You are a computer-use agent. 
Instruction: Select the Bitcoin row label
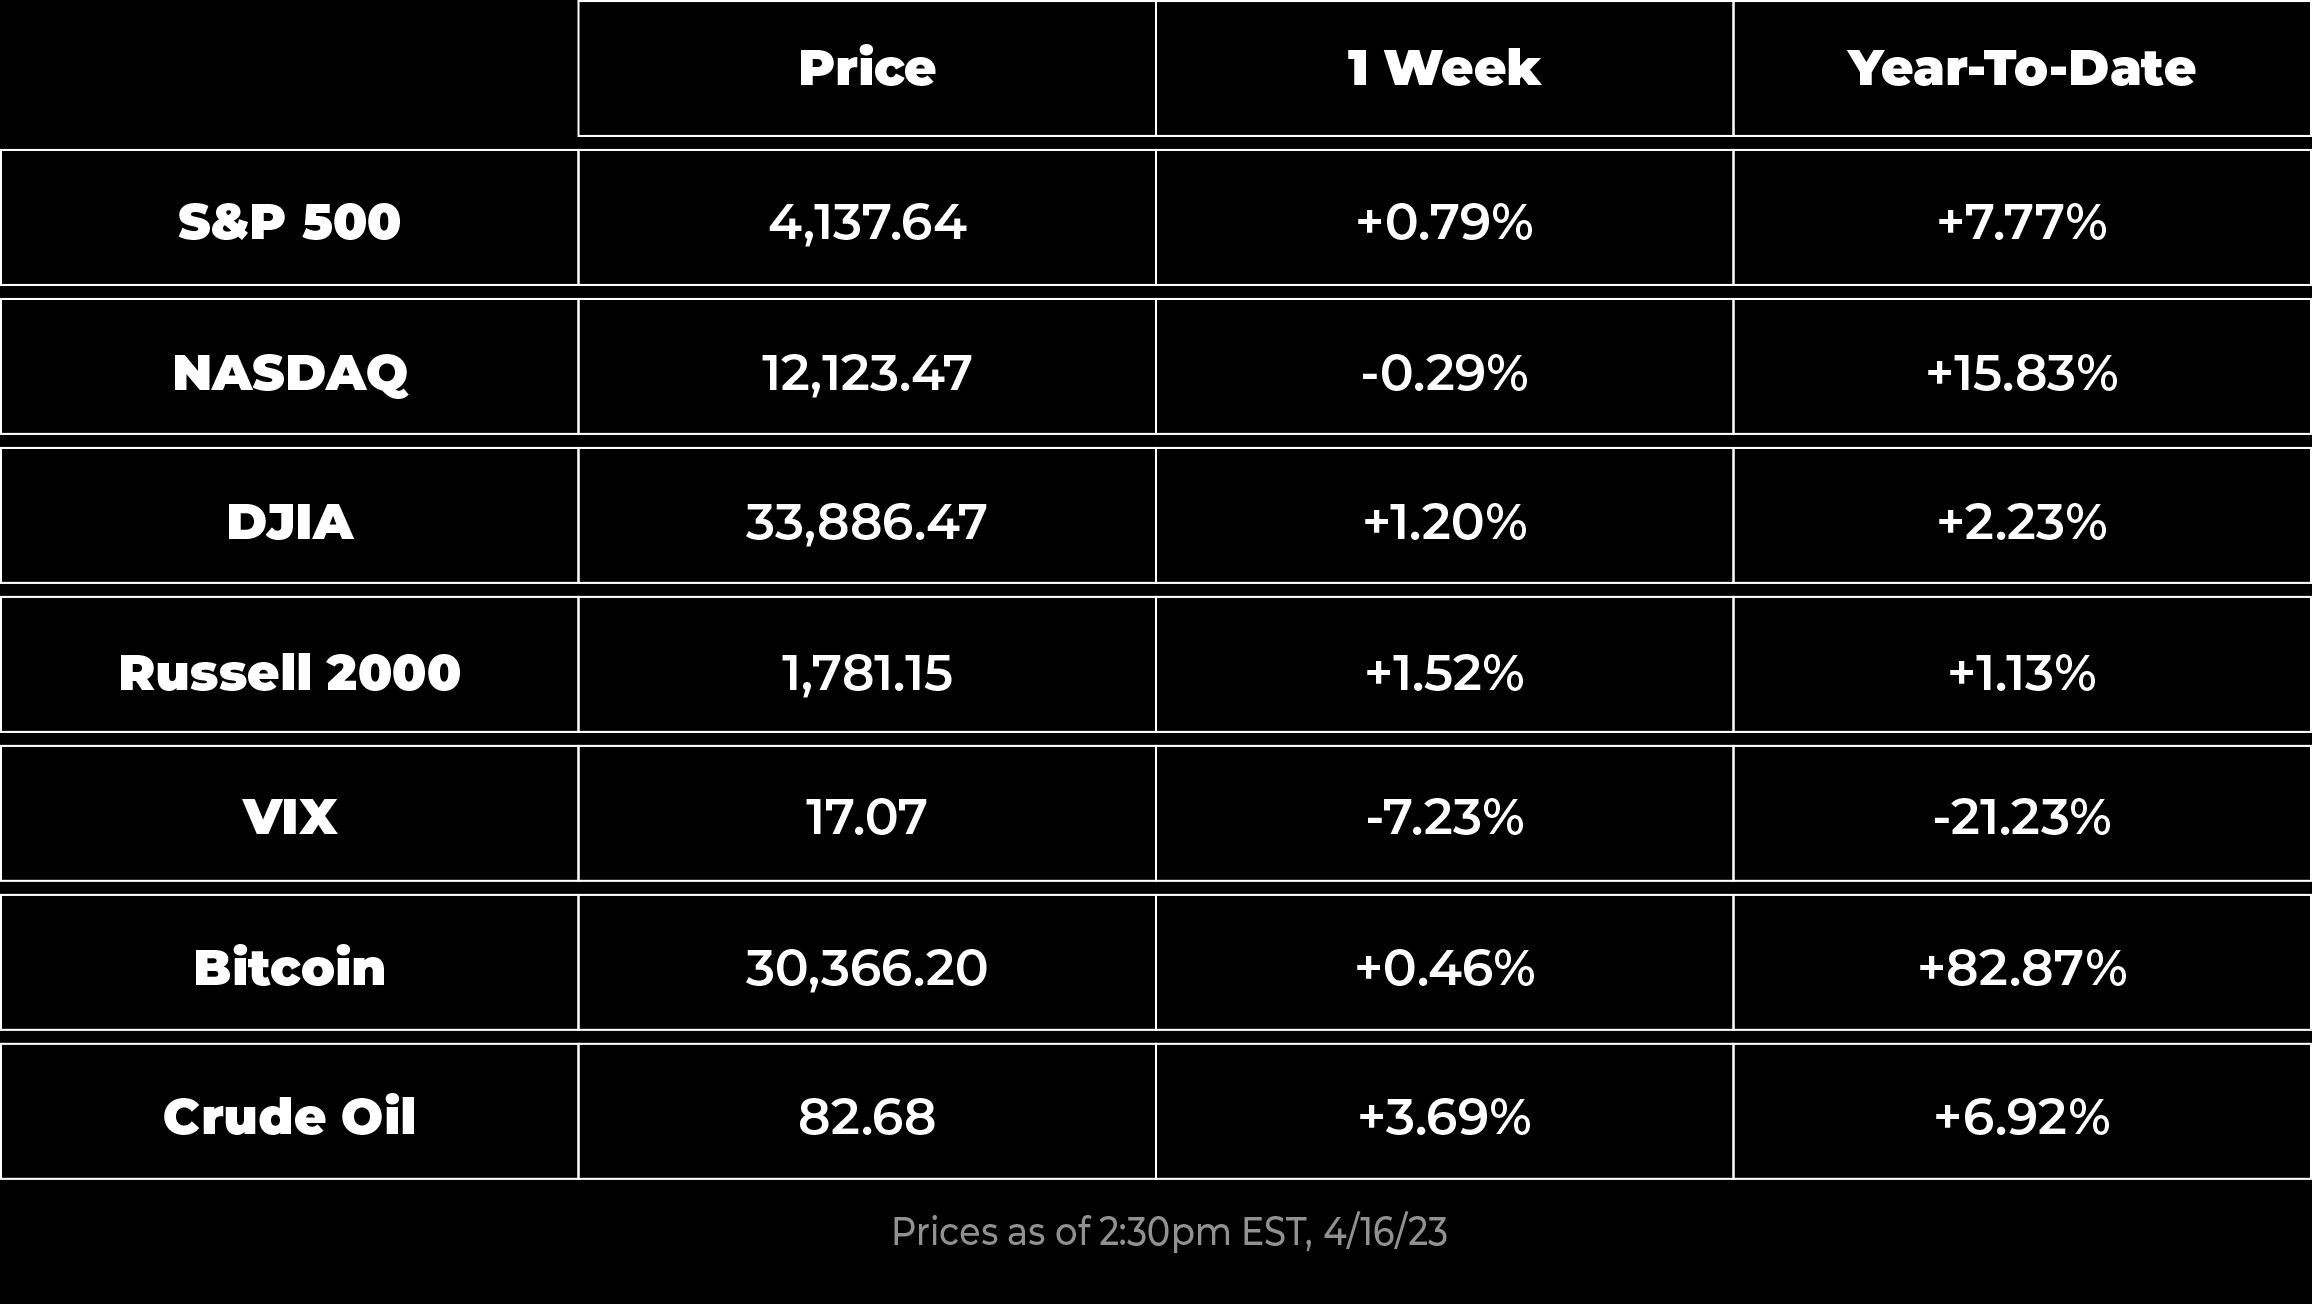click(289, 968)
